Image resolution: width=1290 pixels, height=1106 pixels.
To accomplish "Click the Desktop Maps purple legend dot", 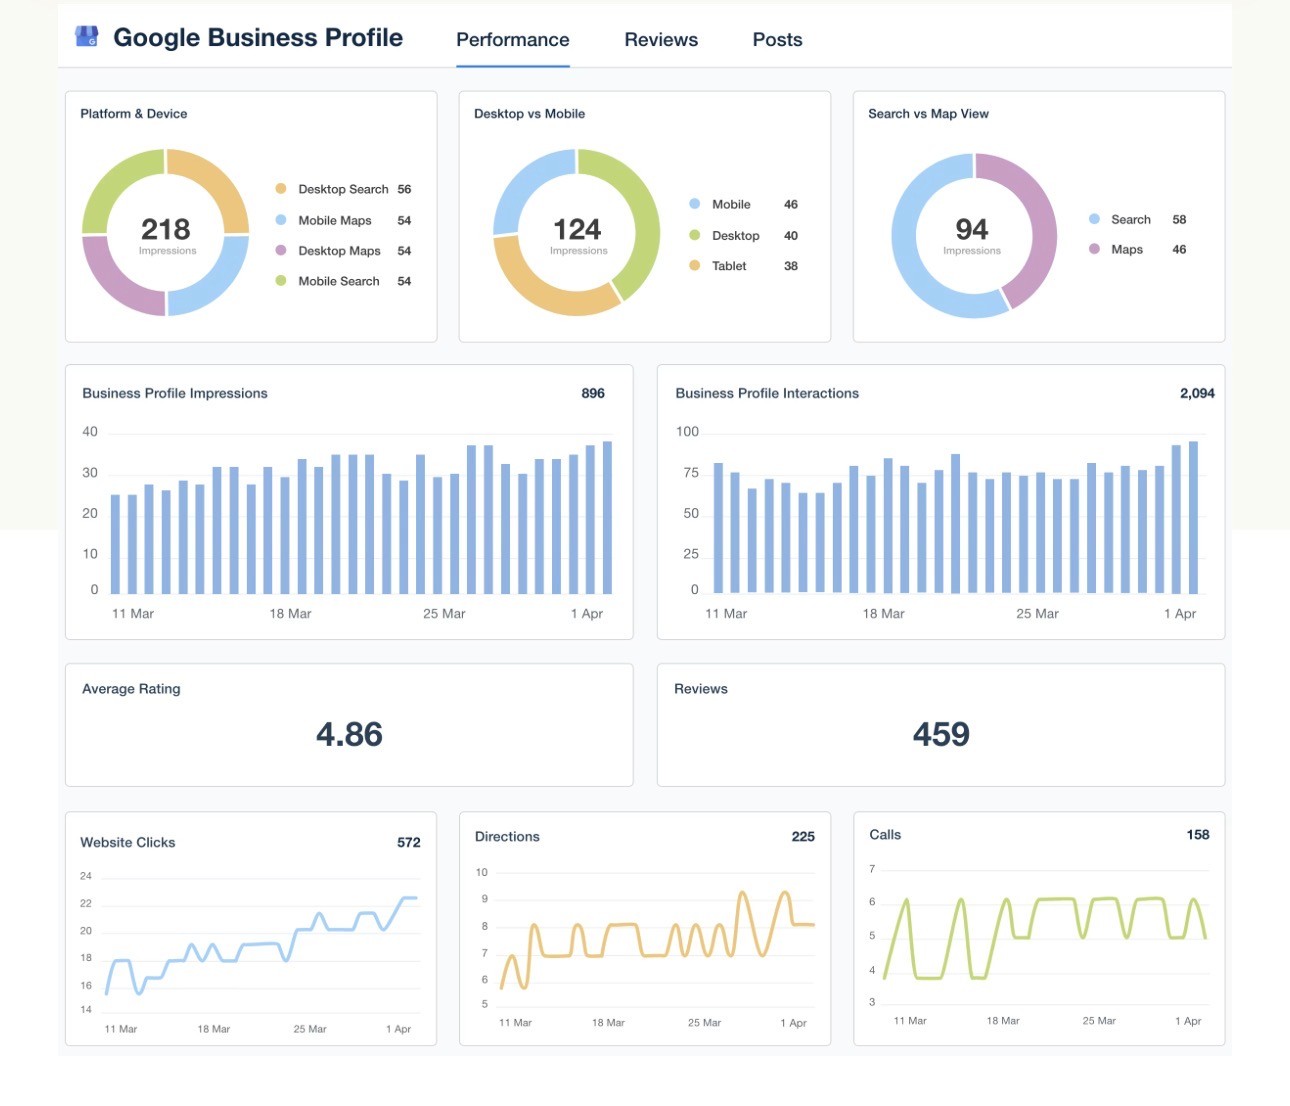I will [281, 251].
